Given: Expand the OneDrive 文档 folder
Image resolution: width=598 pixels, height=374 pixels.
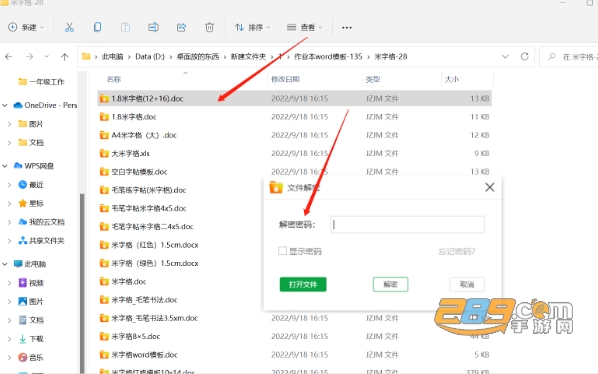Looking at the screenshot, I should click(10, 143).
